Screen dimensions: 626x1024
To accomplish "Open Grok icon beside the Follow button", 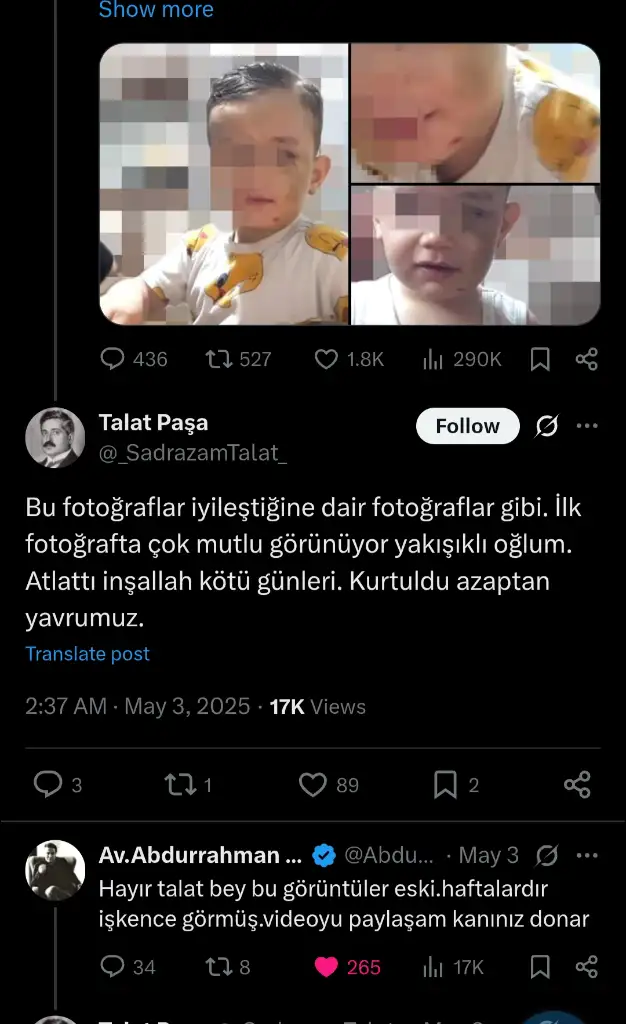I will tap(546, 427).
